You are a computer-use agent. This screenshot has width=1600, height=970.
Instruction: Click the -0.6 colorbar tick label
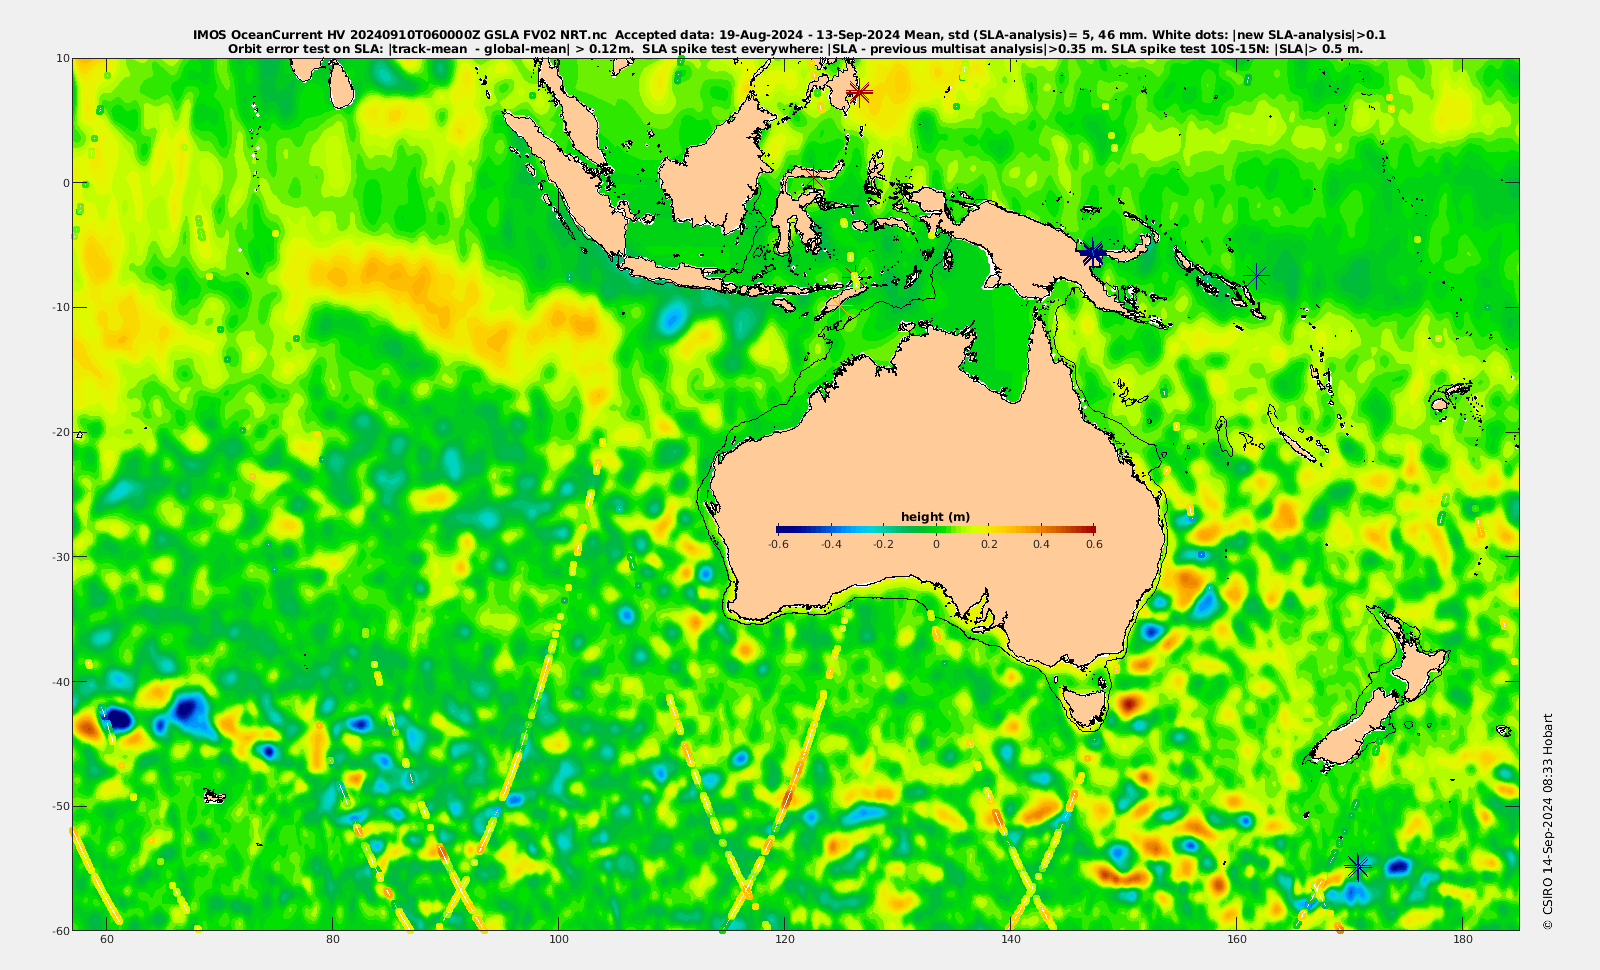(x=778, y=544)
